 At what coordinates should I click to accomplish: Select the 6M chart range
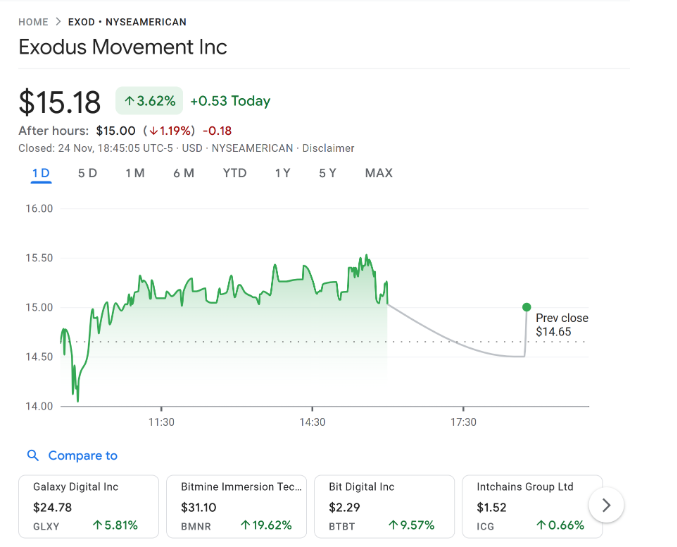(x=183, y=173)
